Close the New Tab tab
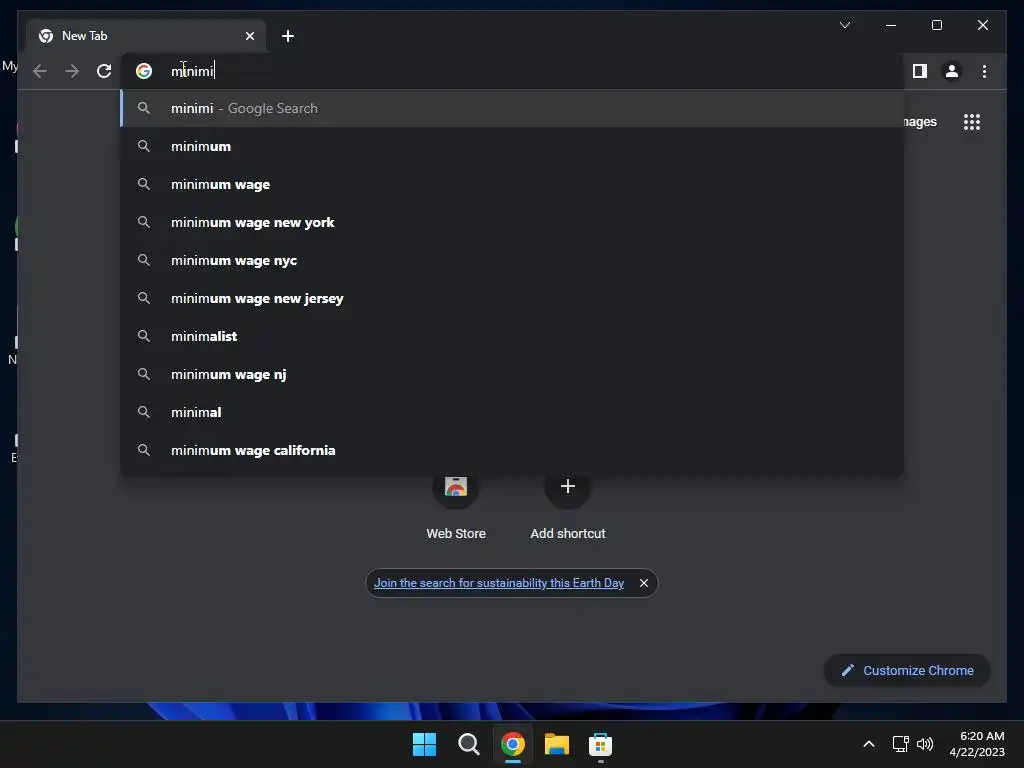Viewport: 1024px width, 768px height. (249, 36)
